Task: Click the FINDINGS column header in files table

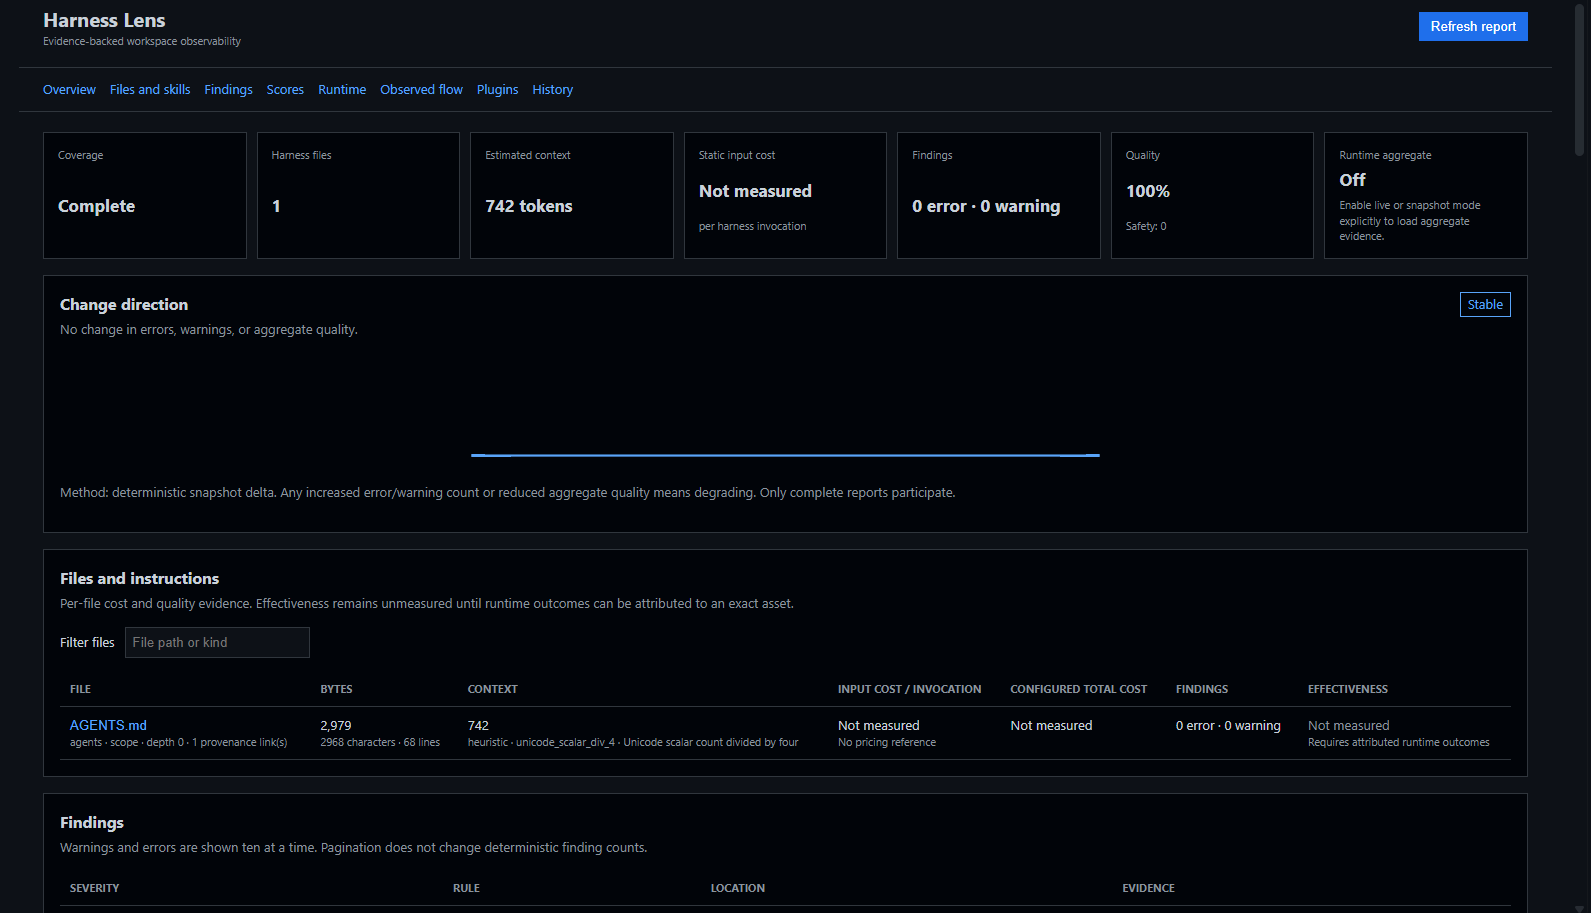Action: click(x=1201, y=689)
